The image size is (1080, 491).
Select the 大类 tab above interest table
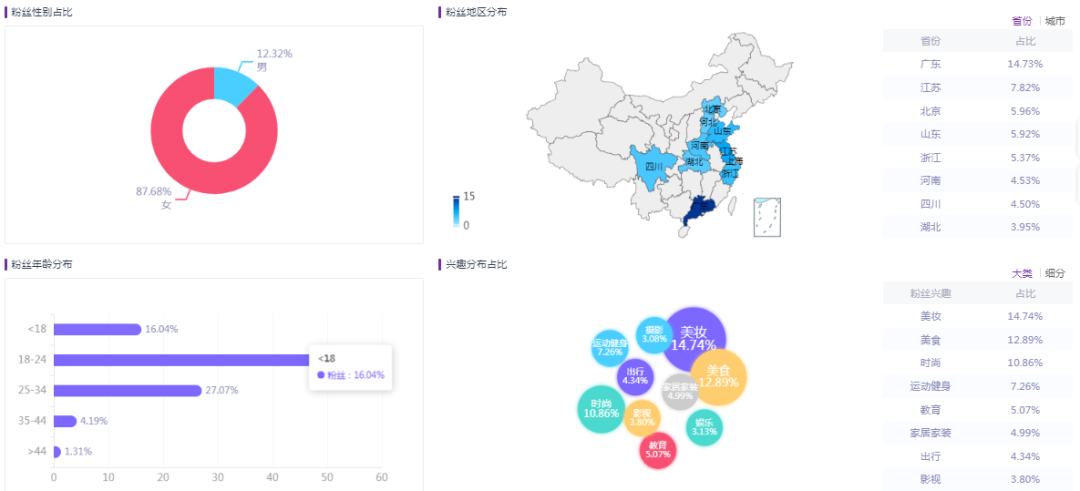[x=1021, y=273]
